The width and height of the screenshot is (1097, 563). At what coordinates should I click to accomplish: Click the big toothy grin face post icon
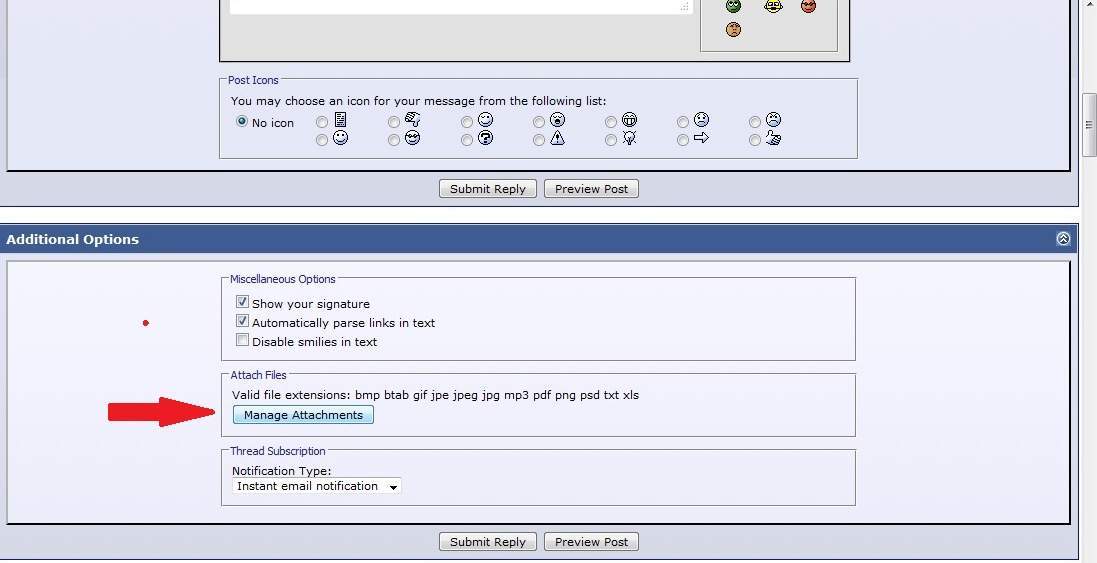point(630,120)
